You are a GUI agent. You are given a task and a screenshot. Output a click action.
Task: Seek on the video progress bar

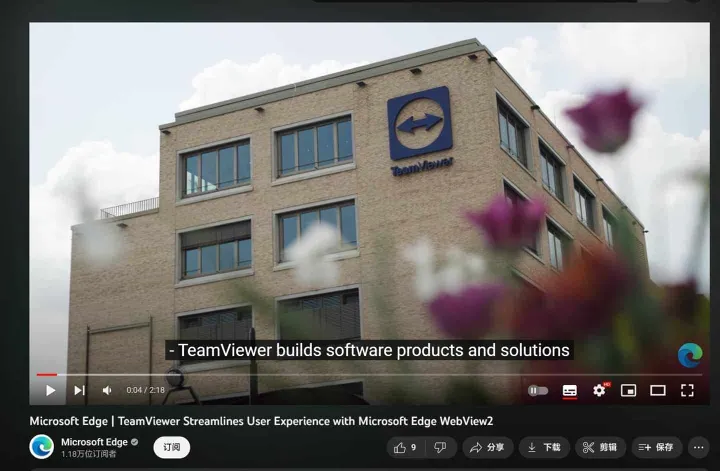click(x=369, y=375)
